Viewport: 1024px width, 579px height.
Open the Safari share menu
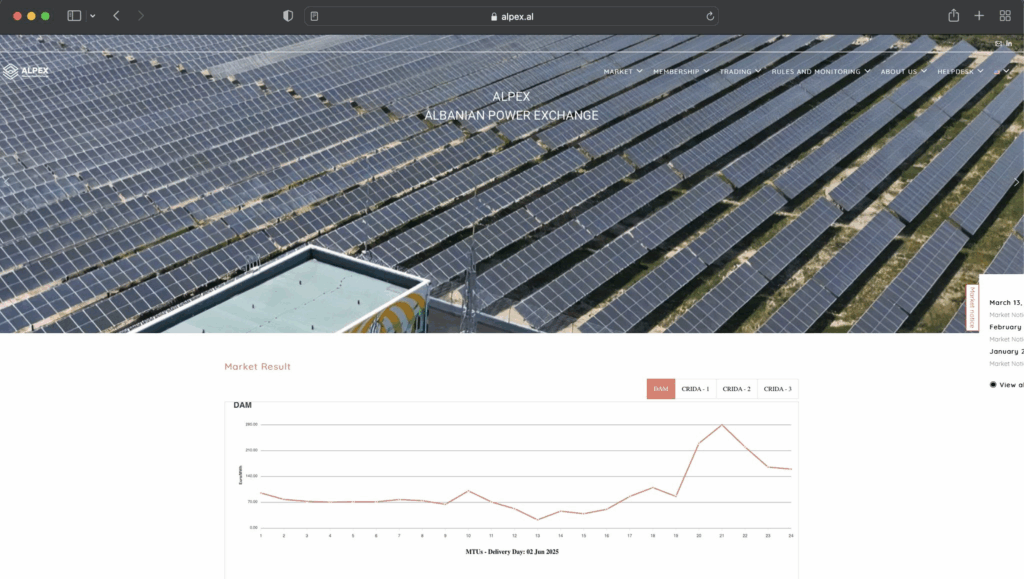pos(953,16)
